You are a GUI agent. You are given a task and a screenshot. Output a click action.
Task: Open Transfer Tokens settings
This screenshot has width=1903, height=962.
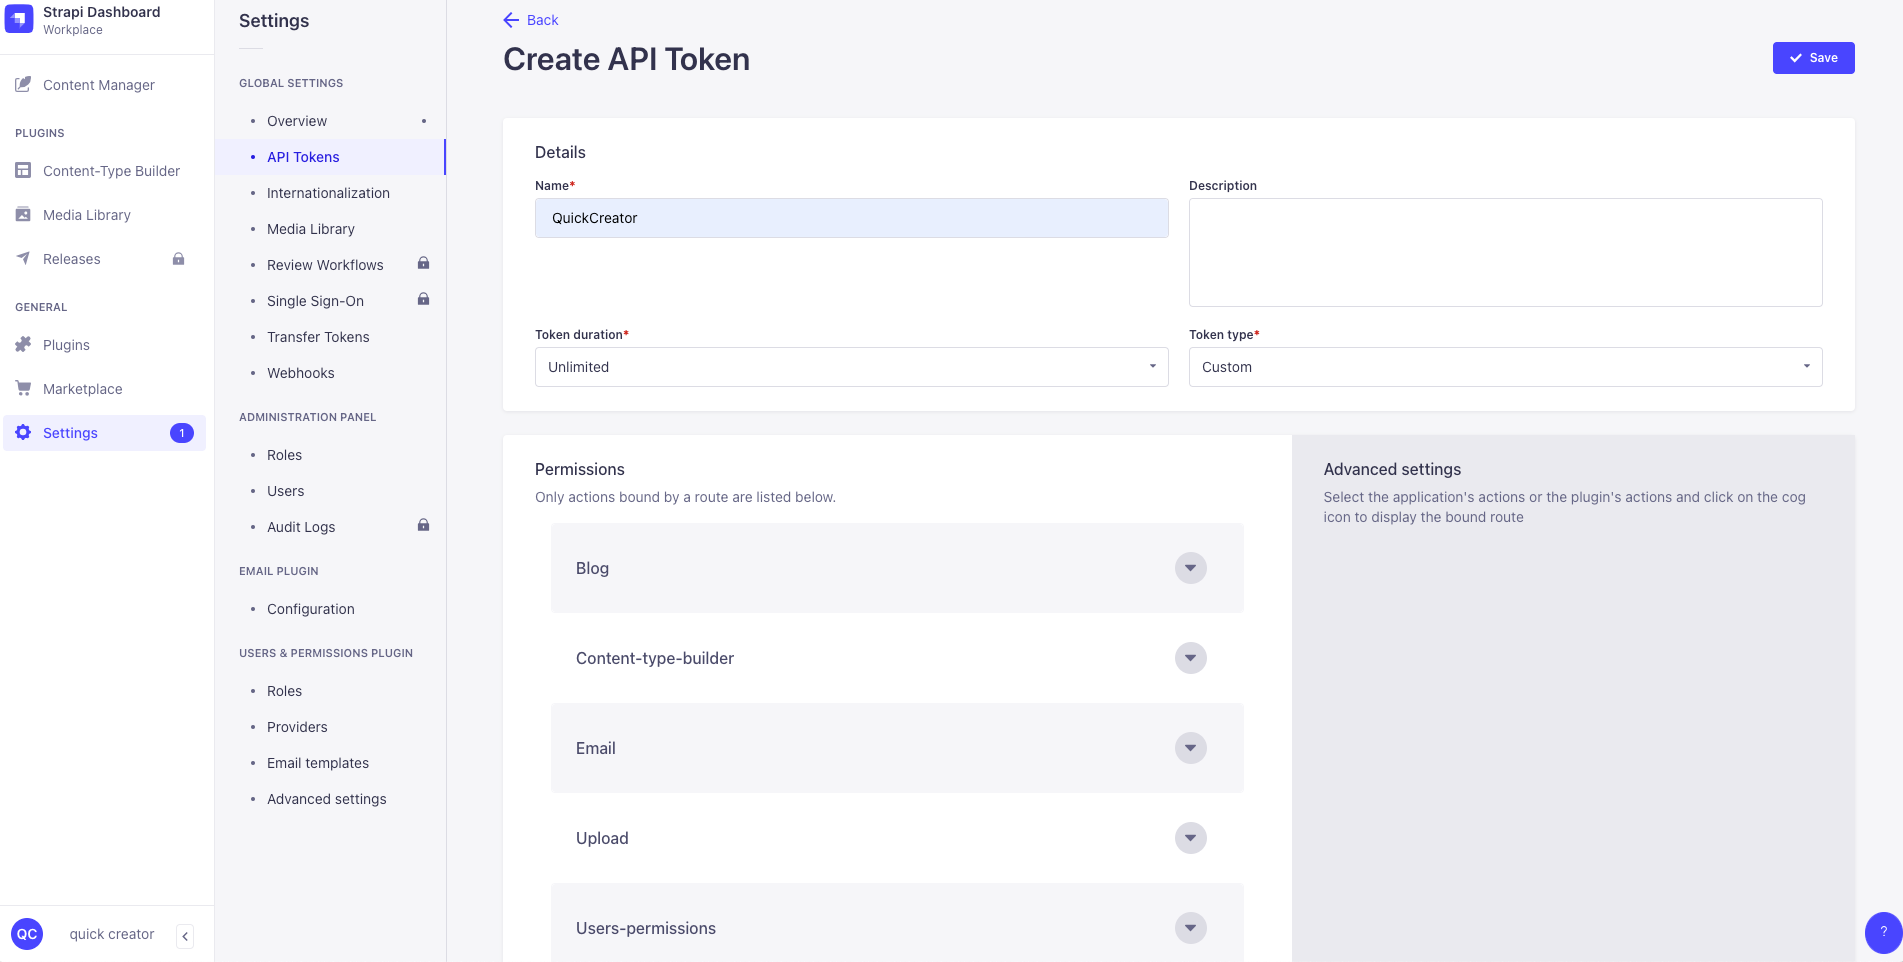(x=318, y=337)
